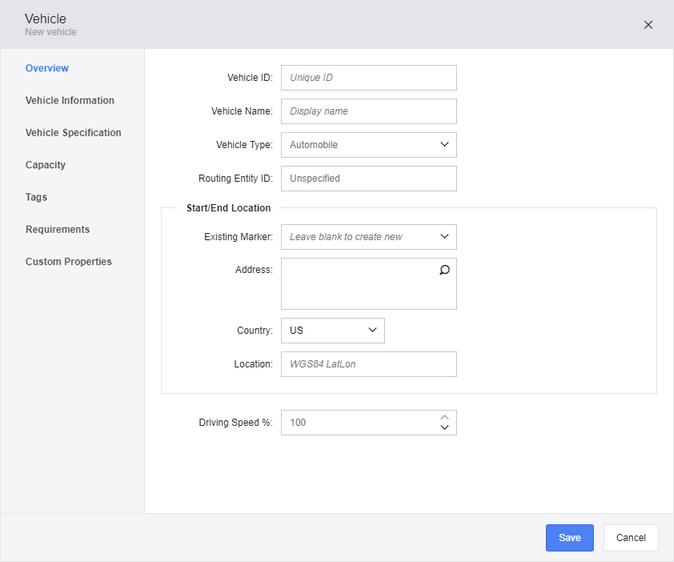Open the Country dropdown showing US
Image resolution: width=674 pixels, height=562 pixels.
pyautogui.click(x=333, y=331)
